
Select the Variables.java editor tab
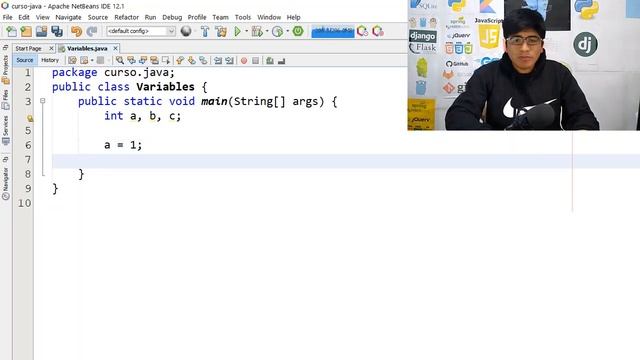click(x=87, y=48)
